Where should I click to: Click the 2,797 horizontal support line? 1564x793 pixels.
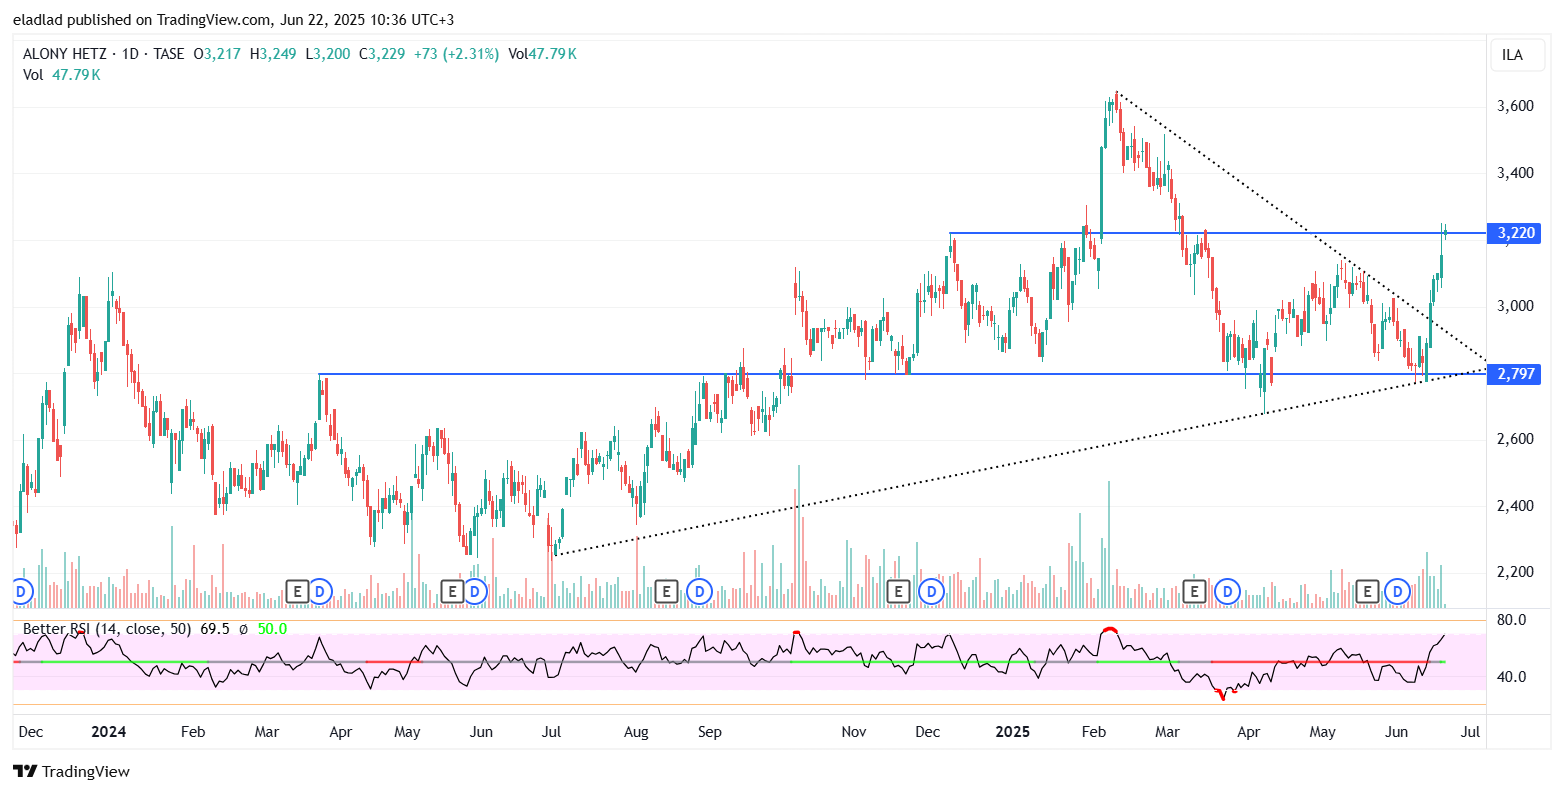pos(902,374)
